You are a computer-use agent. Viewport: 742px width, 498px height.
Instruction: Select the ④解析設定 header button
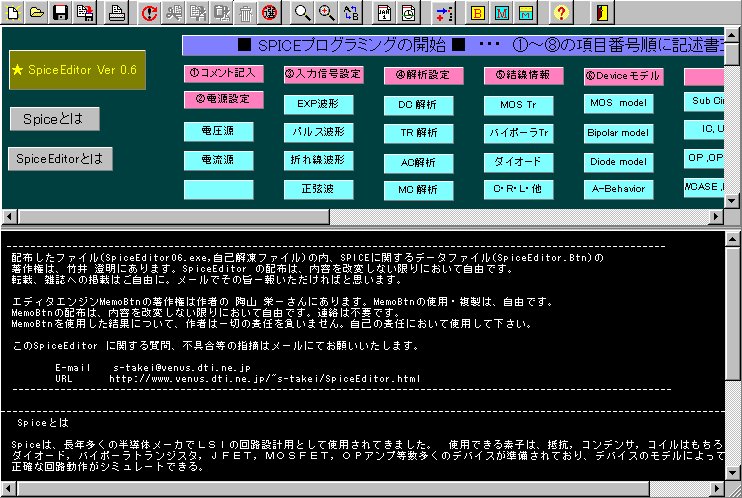pos(424,75)
